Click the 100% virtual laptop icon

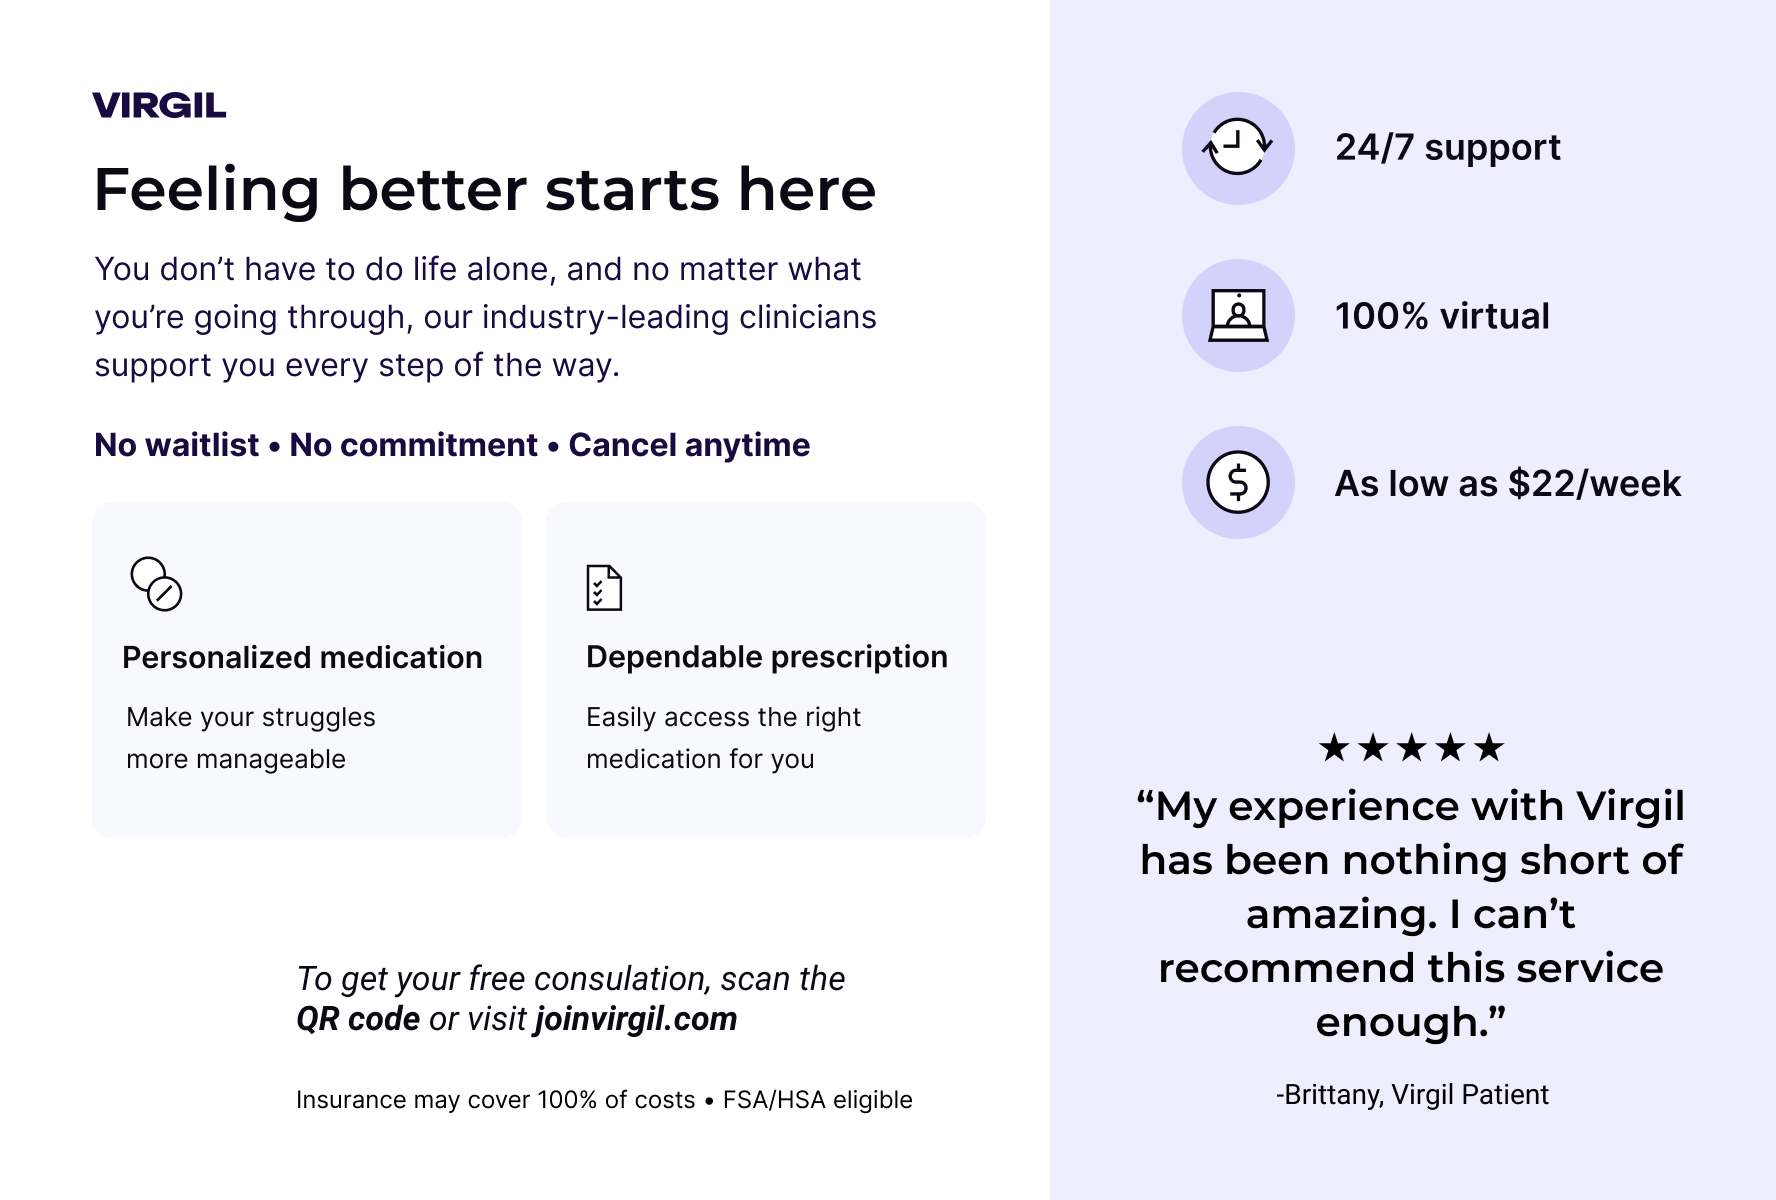coord(1238,315)
